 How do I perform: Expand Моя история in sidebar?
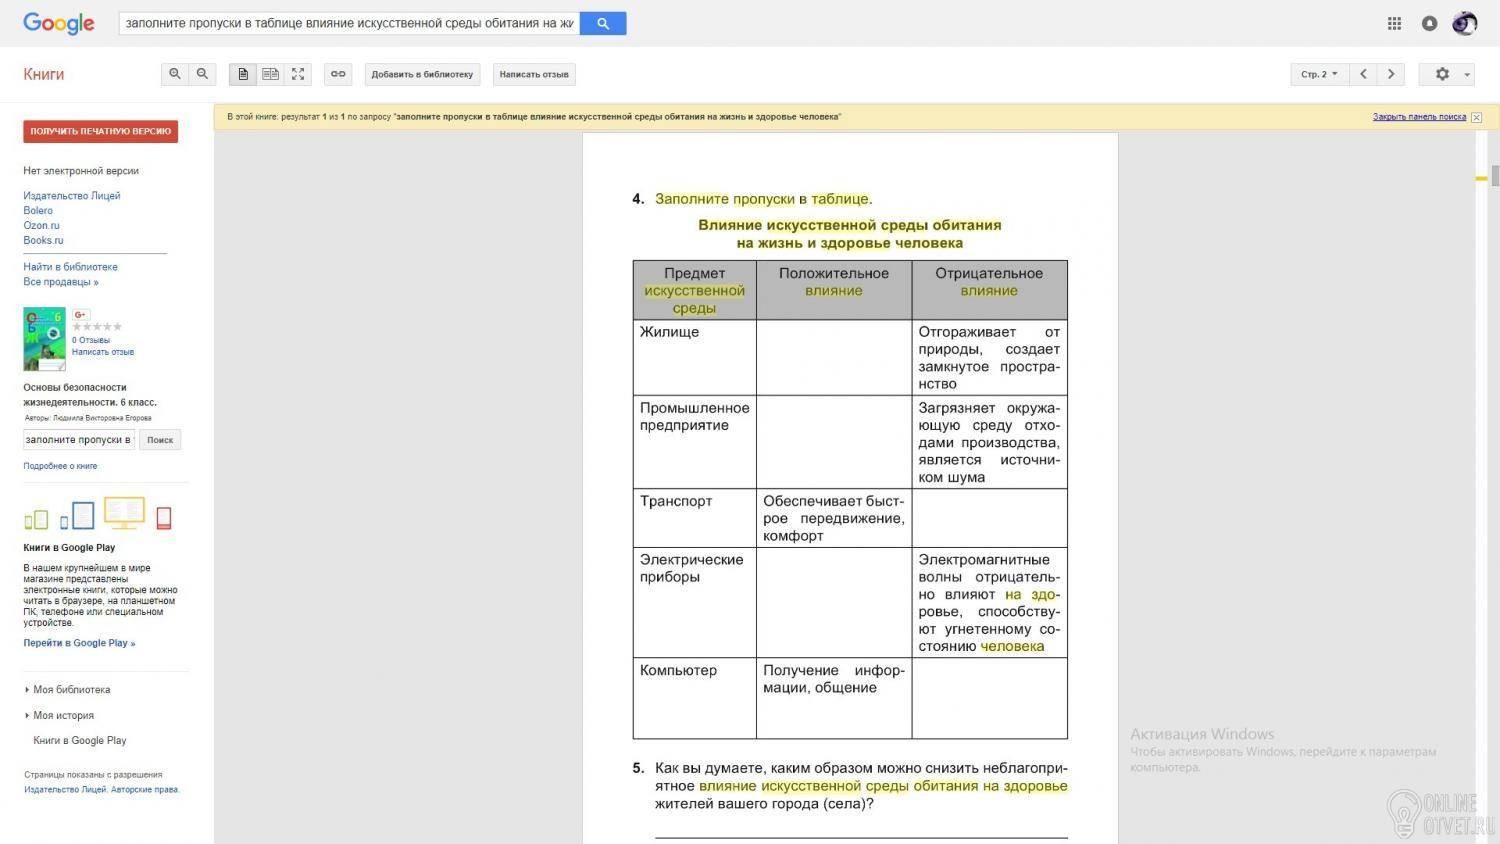(59, 716)
